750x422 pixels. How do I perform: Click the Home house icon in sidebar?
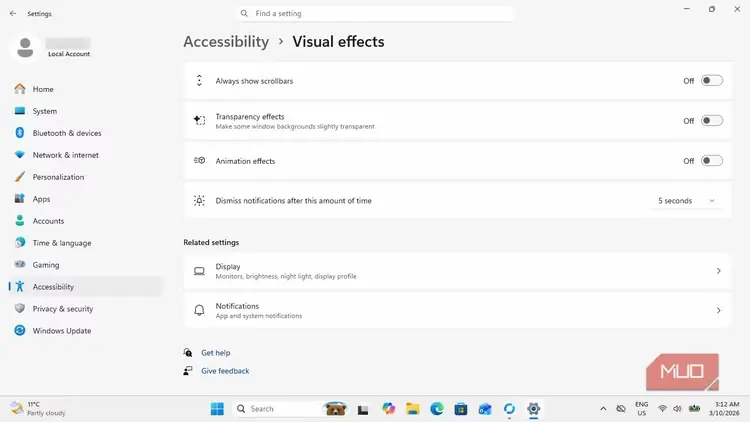(20, 89)
